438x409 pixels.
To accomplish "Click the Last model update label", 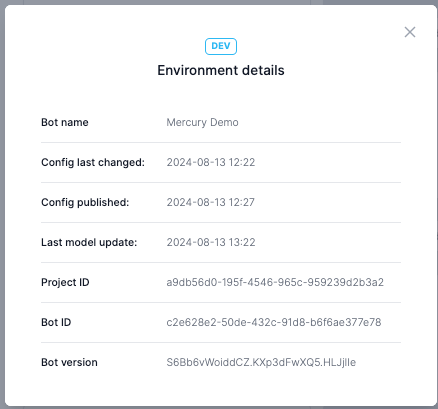I will point(89,242).
